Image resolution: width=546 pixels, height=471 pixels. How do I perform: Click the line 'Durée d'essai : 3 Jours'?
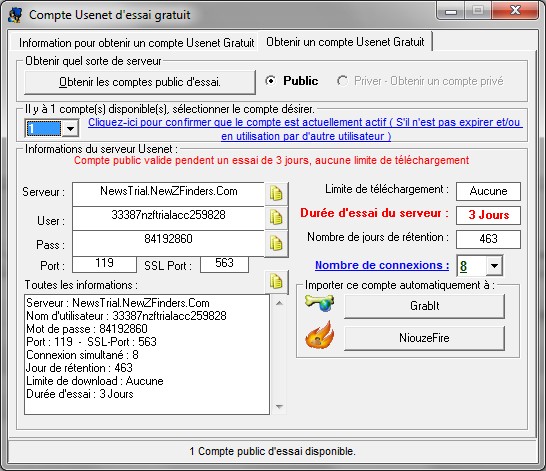tap(80, 394)
